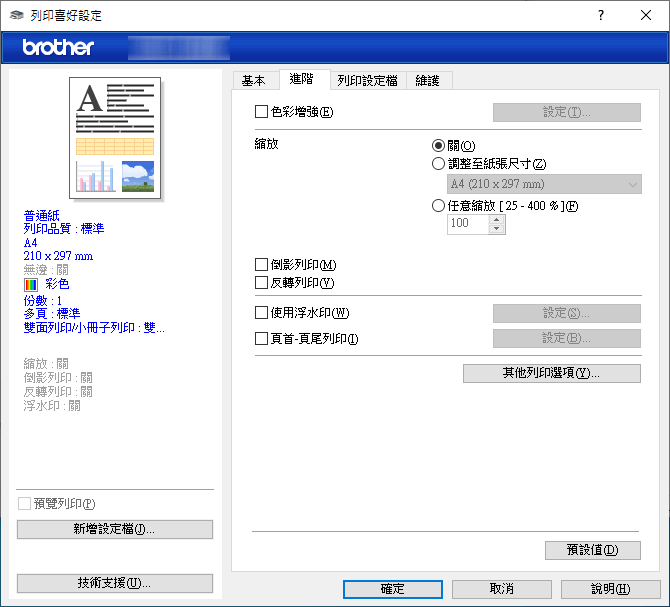Open the 列印設定檔 tab
The height and width of the screenshot is (607, 670).
(367, 81)
